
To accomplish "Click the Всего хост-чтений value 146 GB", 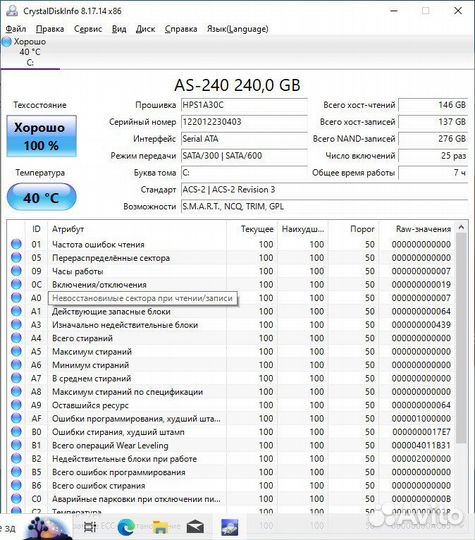I will 433,105.
